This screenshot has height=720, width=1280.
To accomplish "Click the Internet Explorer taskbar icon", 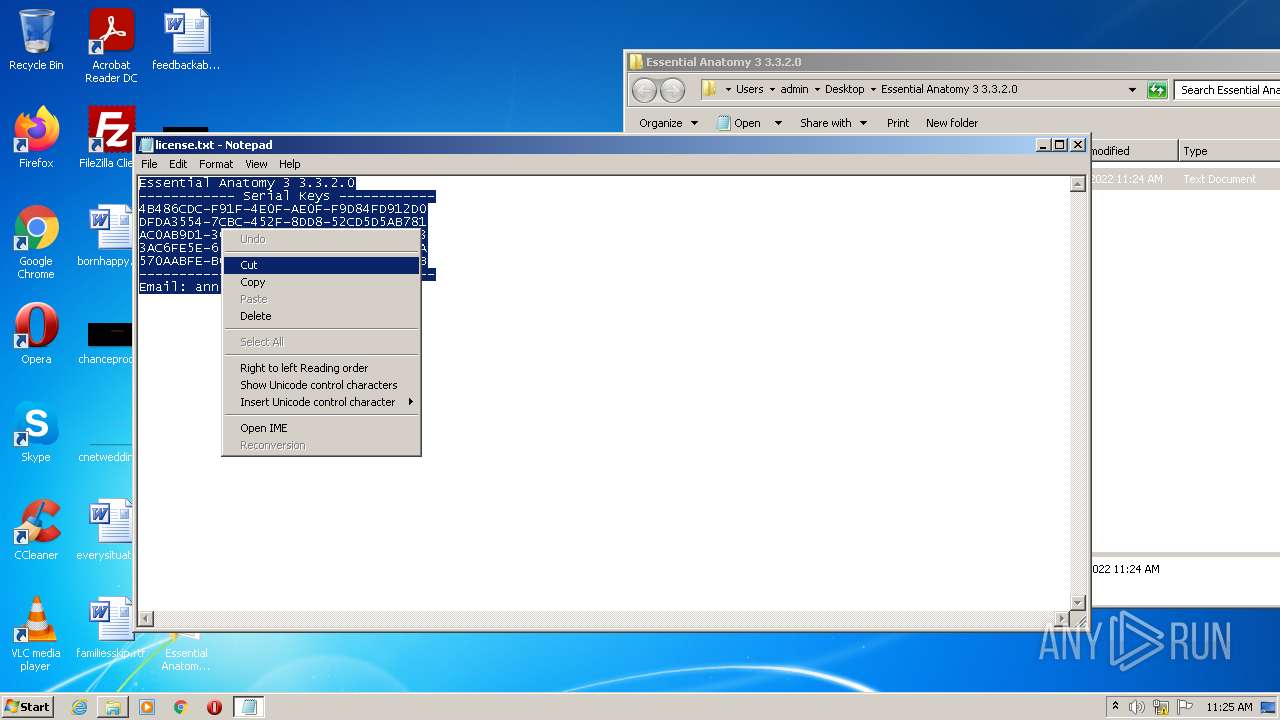I will [79, 707].
